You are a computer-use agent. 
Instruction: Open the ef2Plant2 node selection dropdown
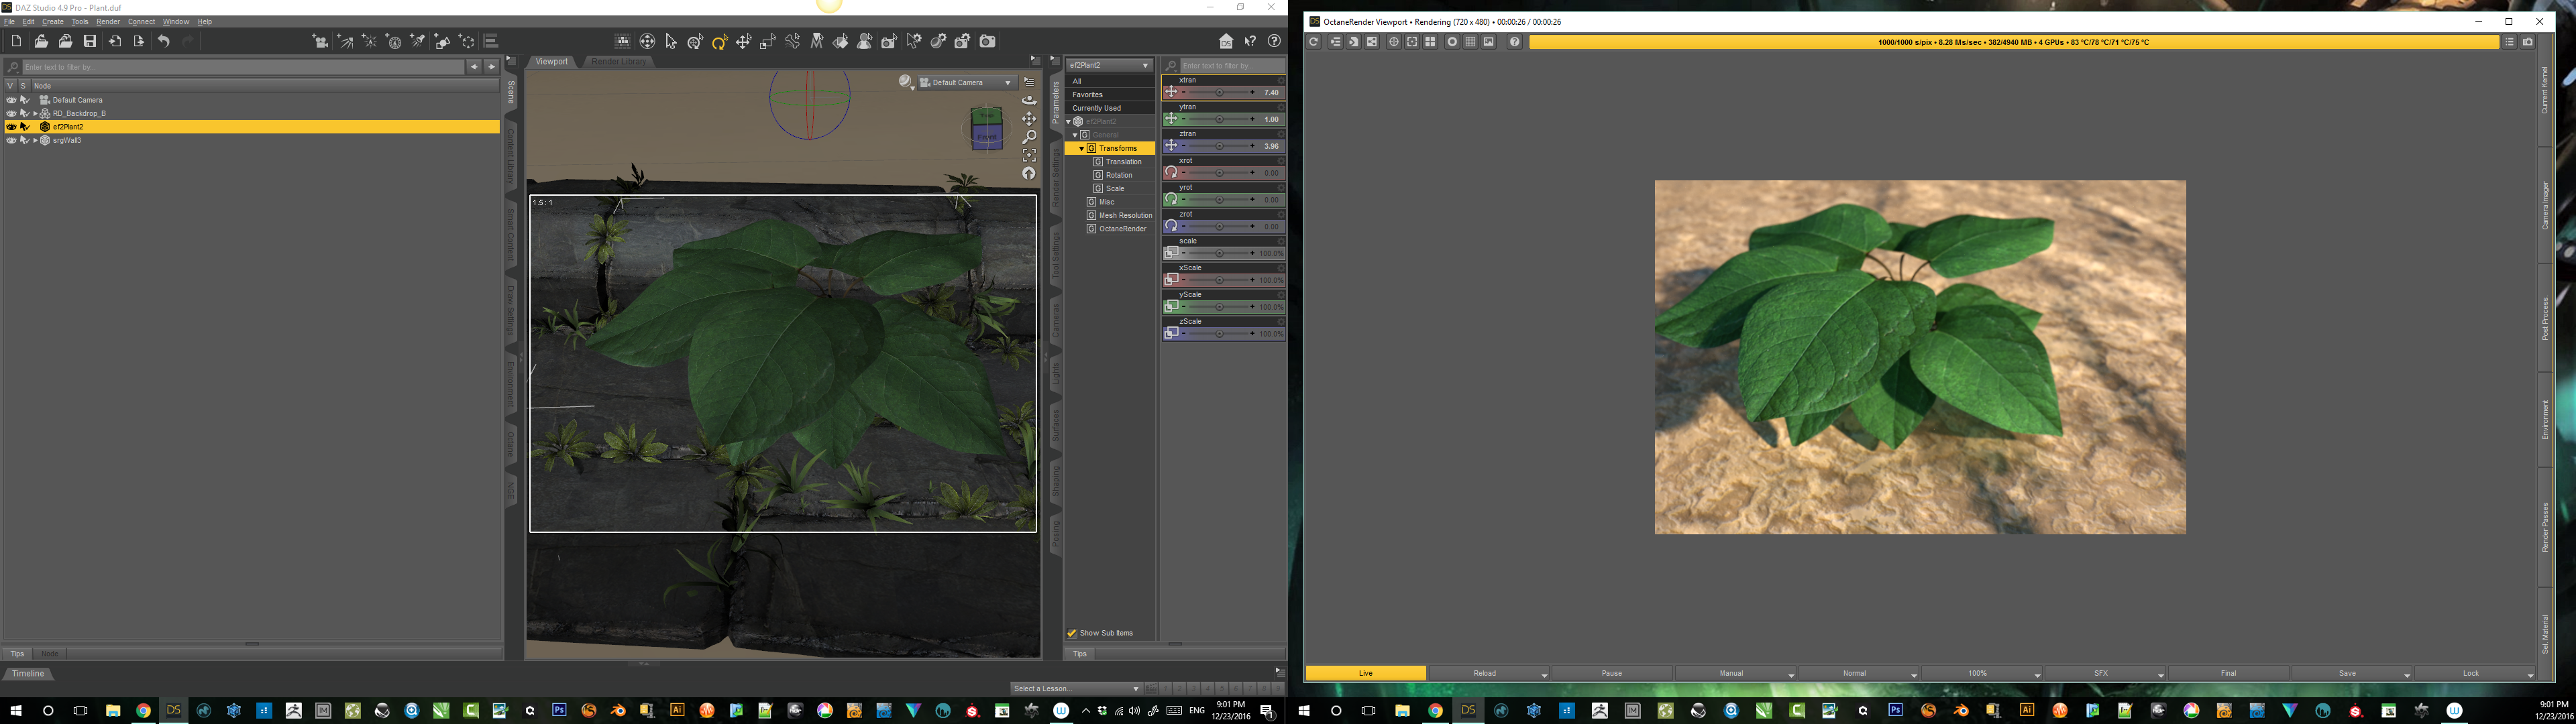coord(1110,65)
